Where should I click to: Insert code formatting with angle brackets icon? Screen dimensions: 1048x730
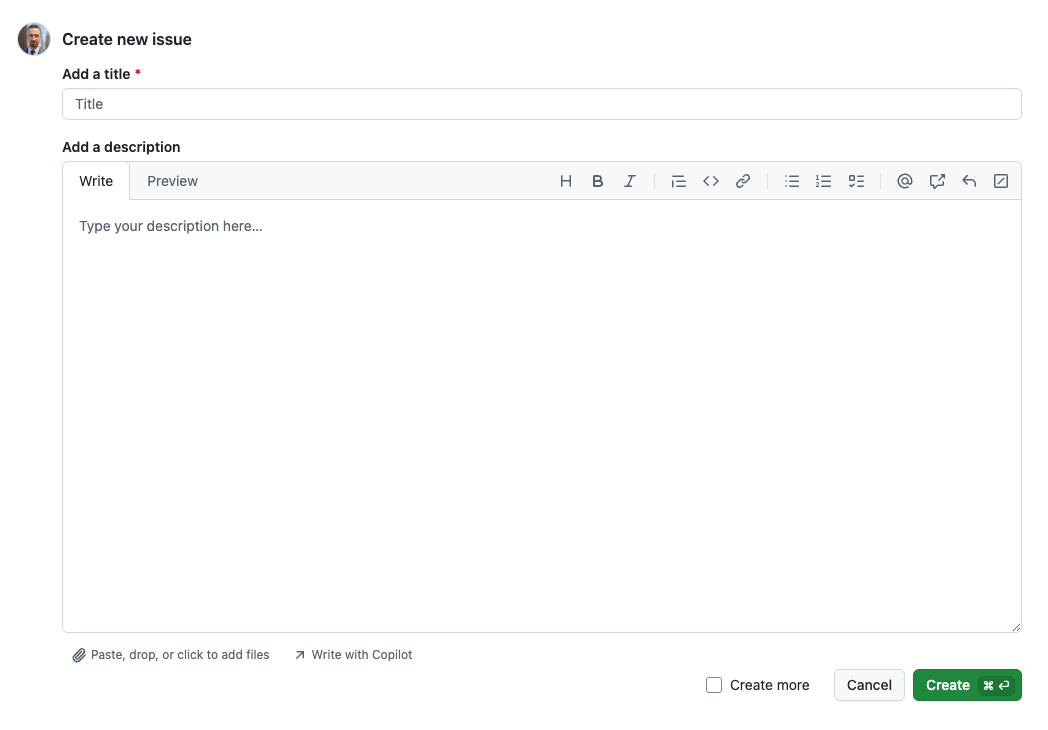711,181
